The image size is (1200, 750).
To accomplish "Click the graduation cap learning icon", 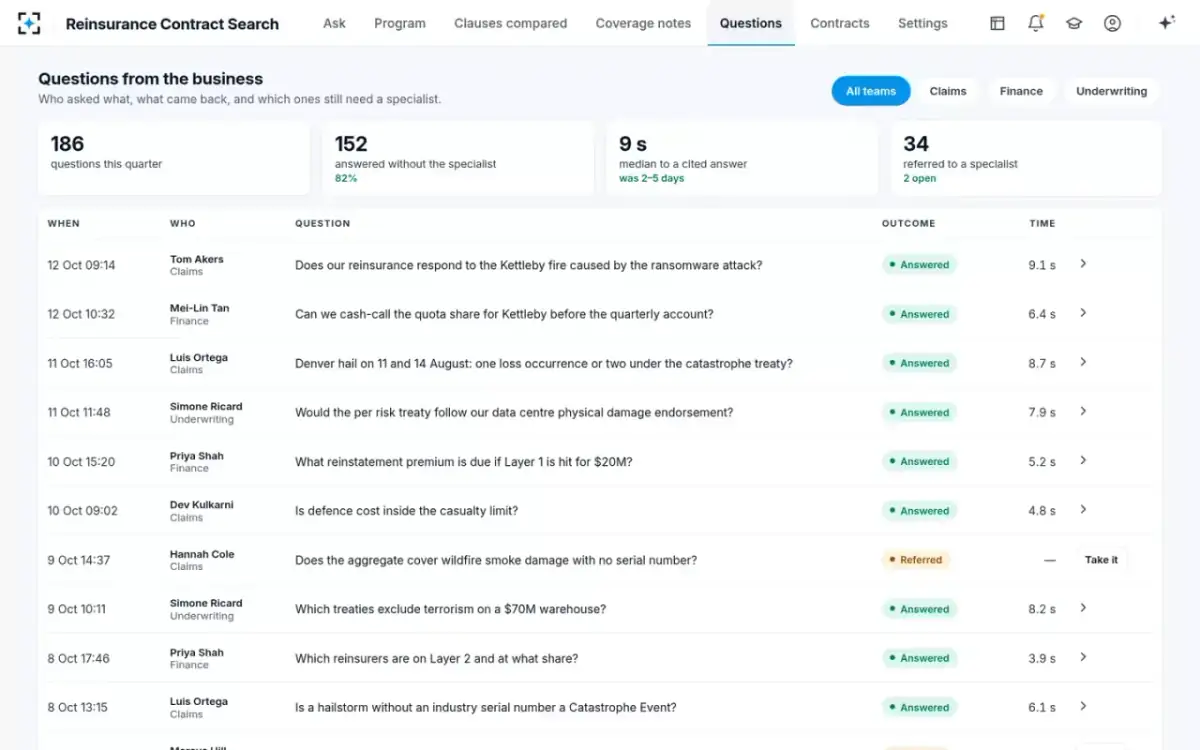I will [1074, 23].
